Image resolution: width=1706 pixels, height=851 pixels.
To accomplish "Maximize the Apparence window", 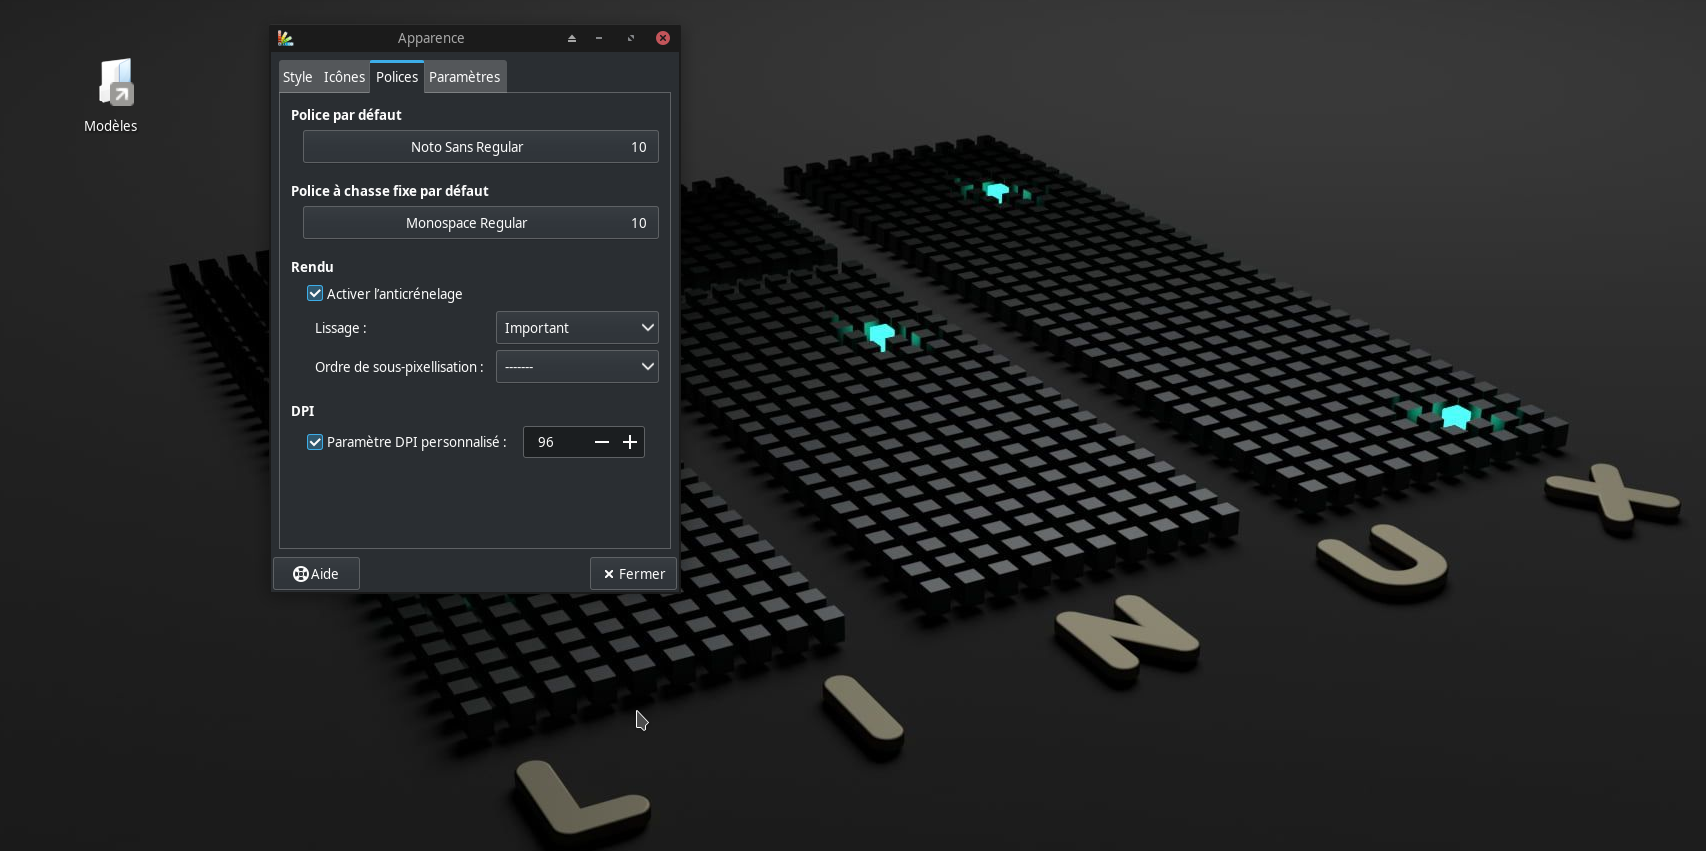I will [631, 38].
